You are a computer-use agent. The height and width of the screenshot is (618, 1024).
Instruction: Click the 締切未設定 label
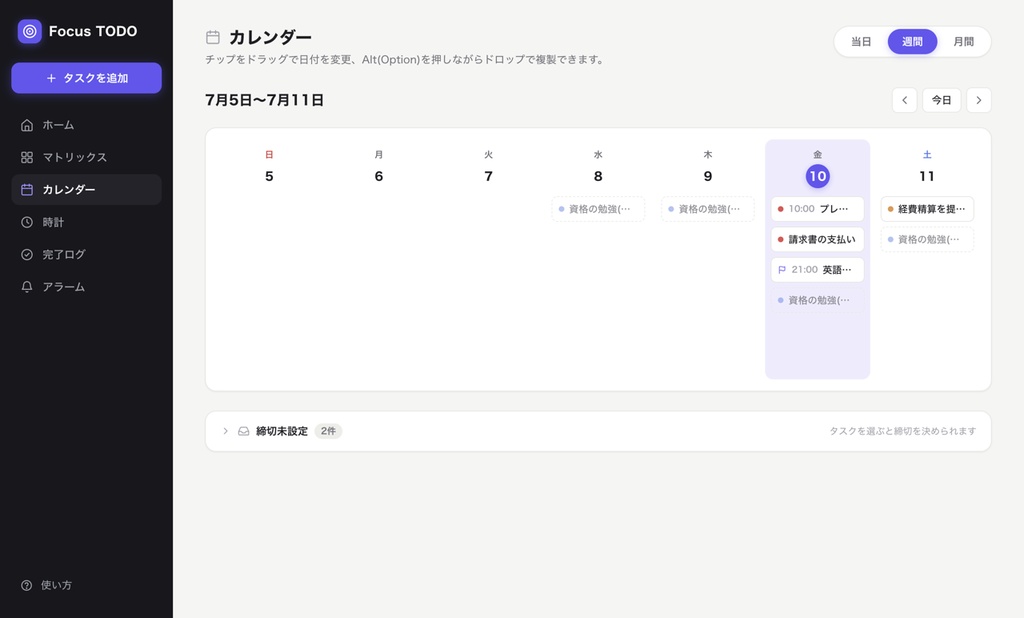coord(281,431)
